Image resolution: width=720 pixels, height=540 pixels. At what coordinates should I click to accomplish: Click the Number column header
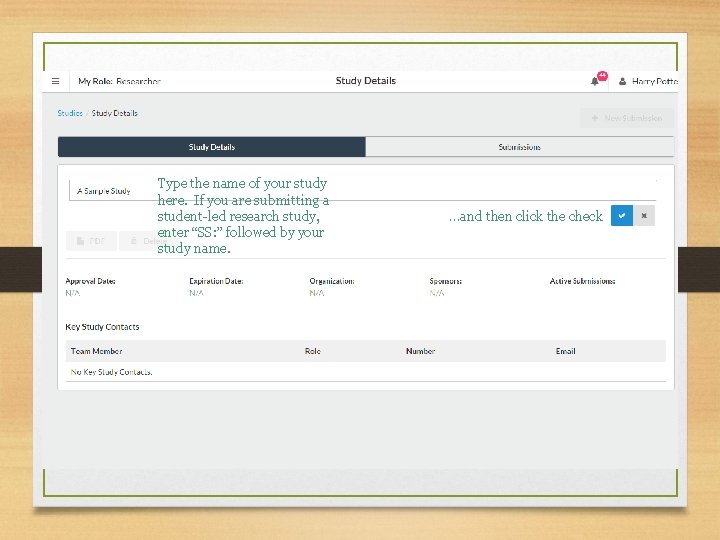click(420, 351)
